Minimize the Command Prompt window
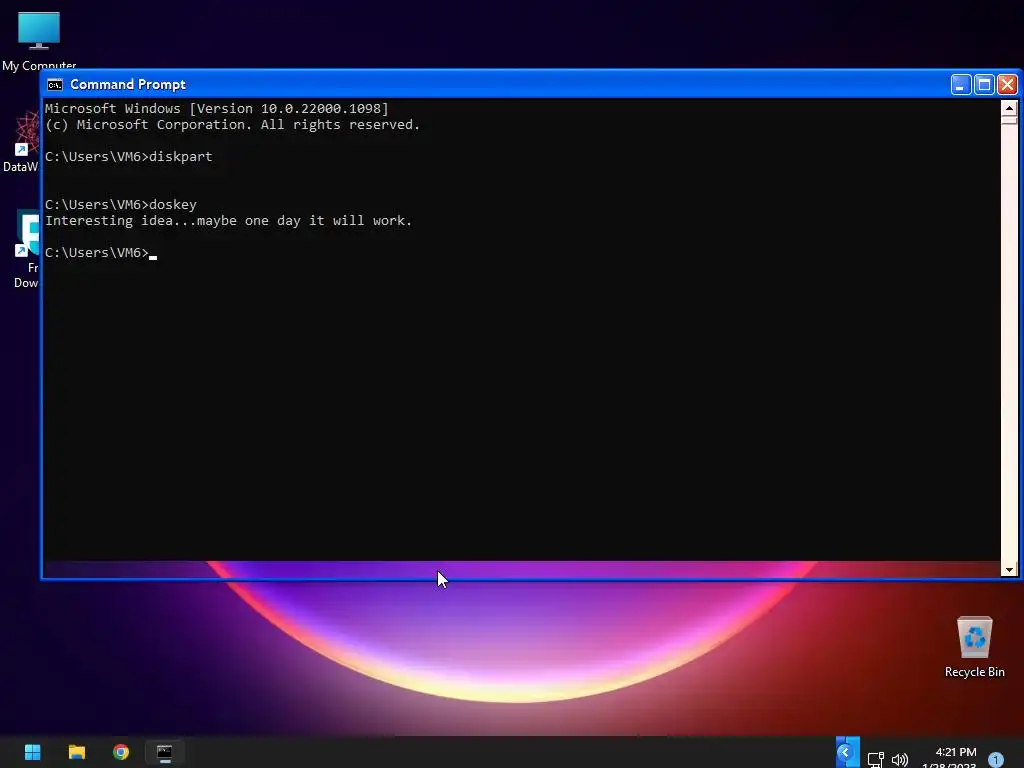The width and height of the screenshot is (1024, 768). (961, 85)
